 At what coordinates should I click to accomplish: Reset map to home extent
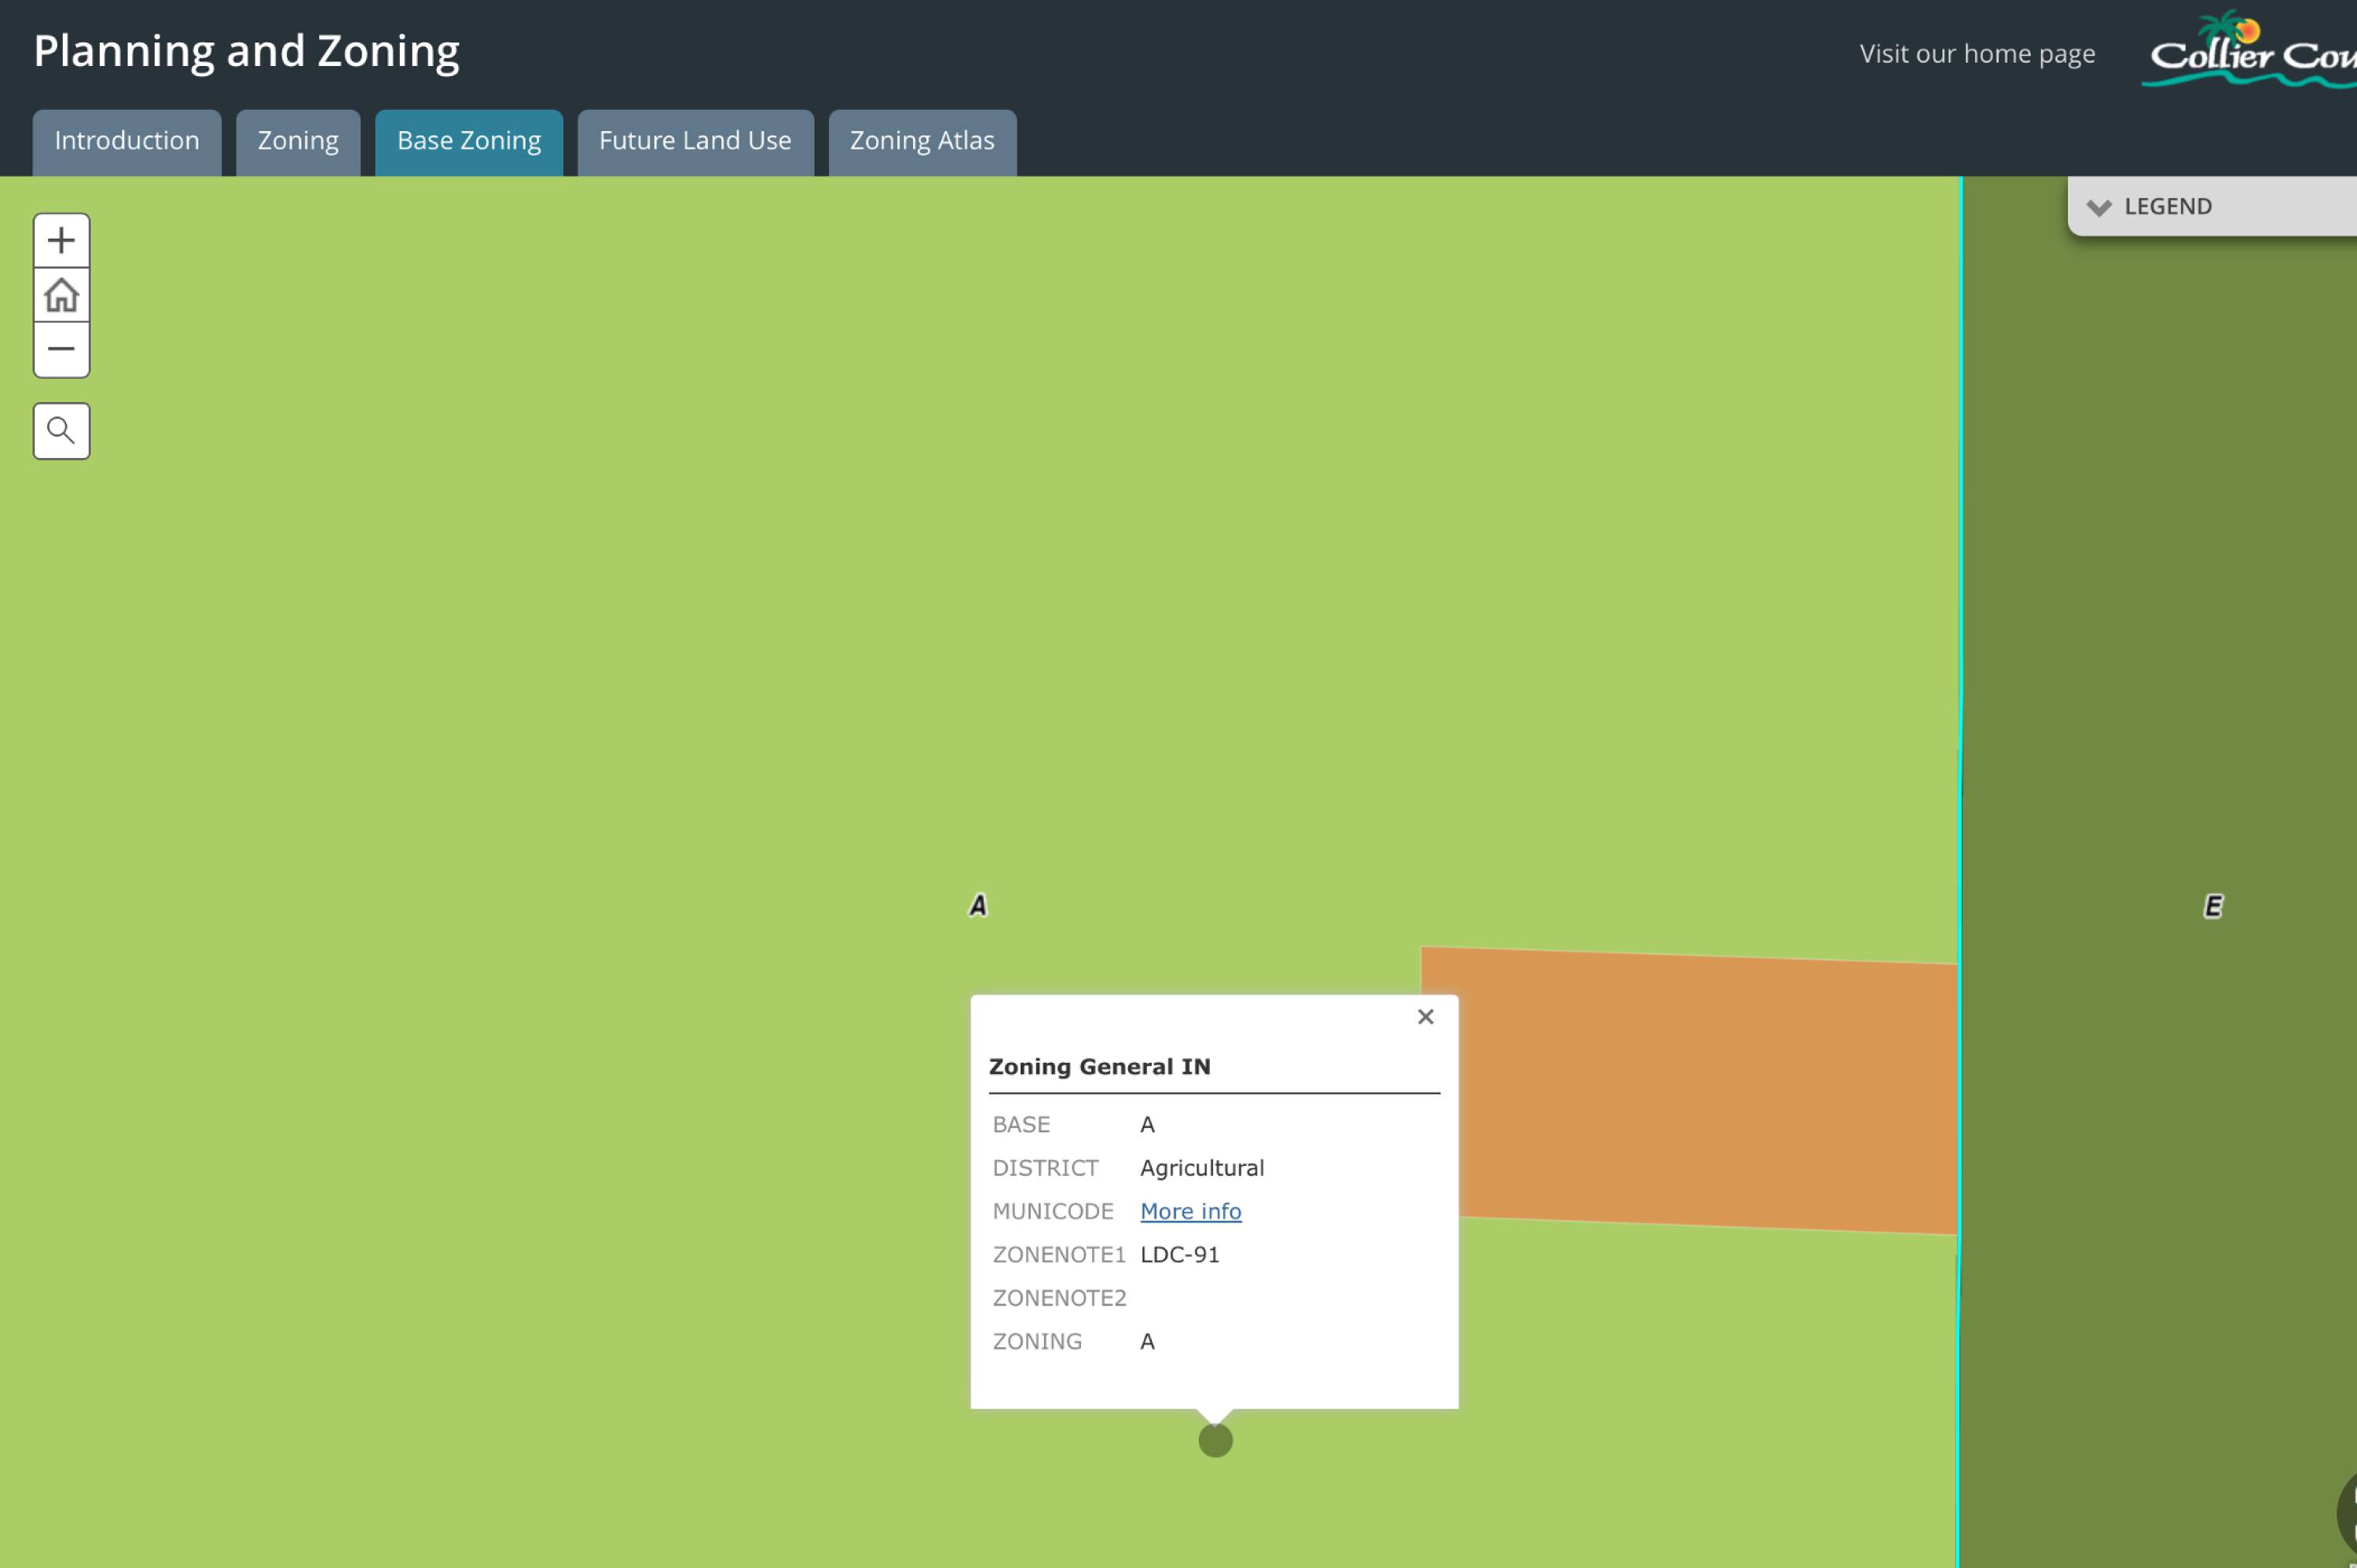pyautogui.click(x=61, y=295)
